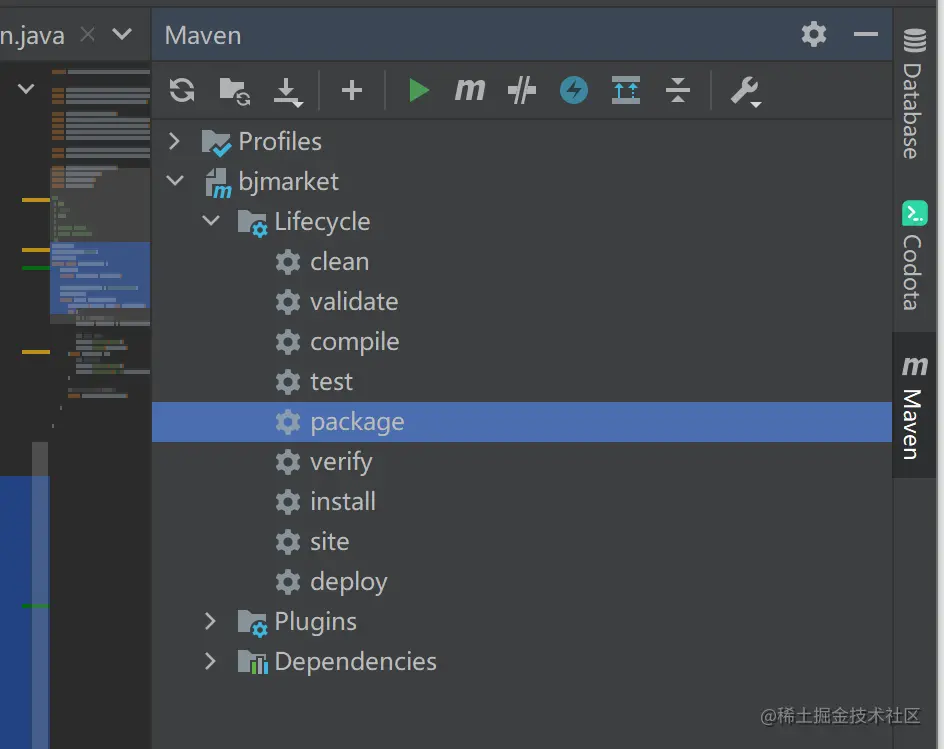The image size is (944, 749).
Task: Select the package lifecycle goal
Action: pos(521,422)
